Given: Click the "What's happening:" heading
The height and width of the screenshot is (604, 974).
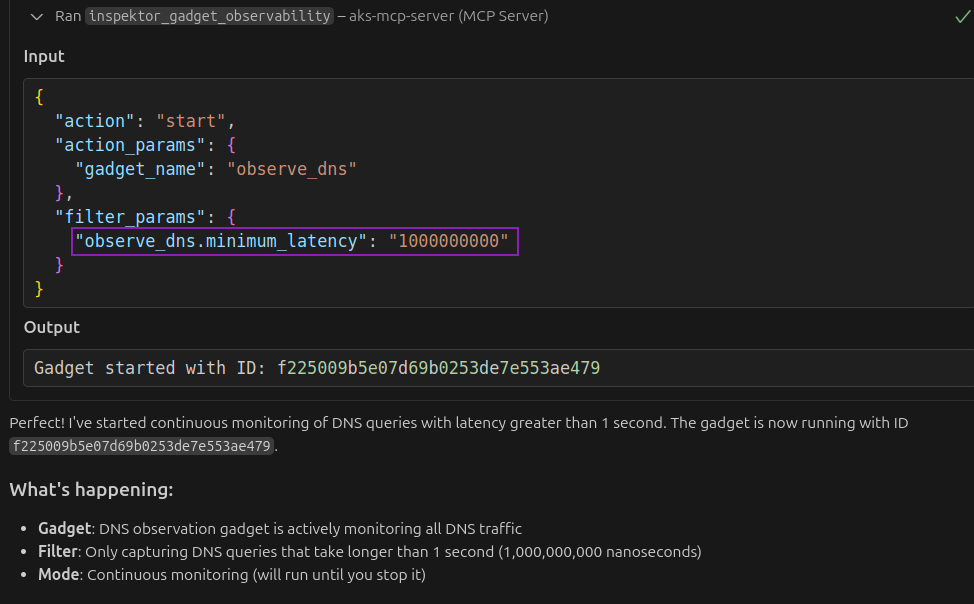Looking at the screenshot, I should click(91, 490).
